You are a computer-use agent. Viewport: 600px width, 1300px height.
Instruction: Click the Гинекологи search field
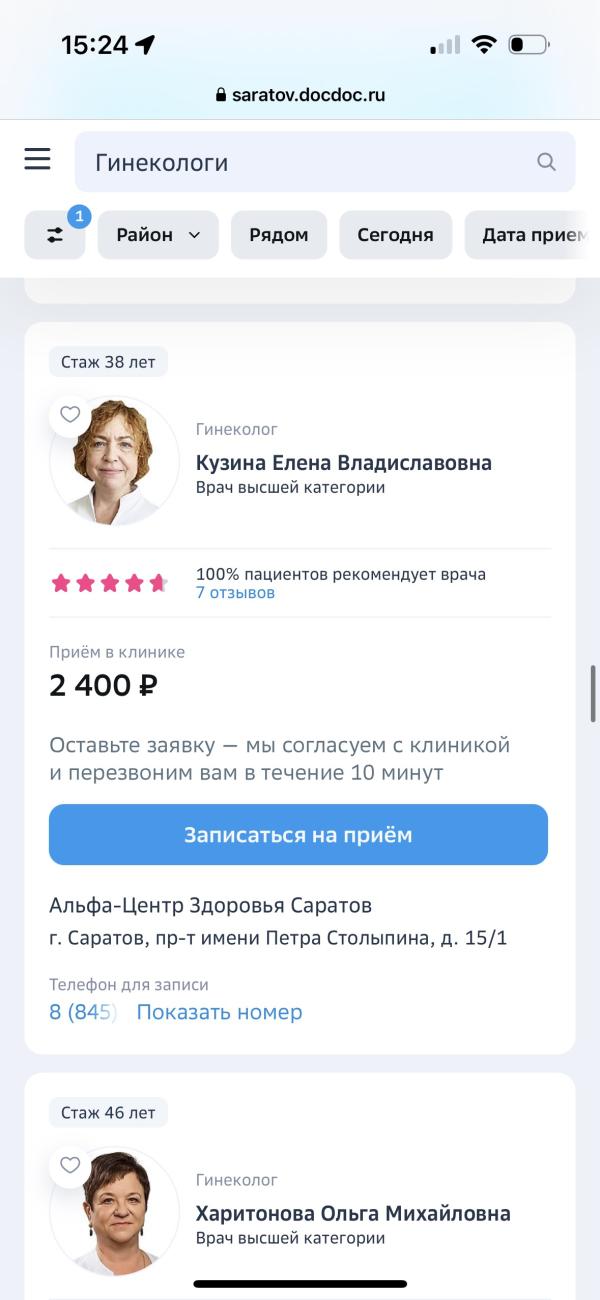pos(310,162)
